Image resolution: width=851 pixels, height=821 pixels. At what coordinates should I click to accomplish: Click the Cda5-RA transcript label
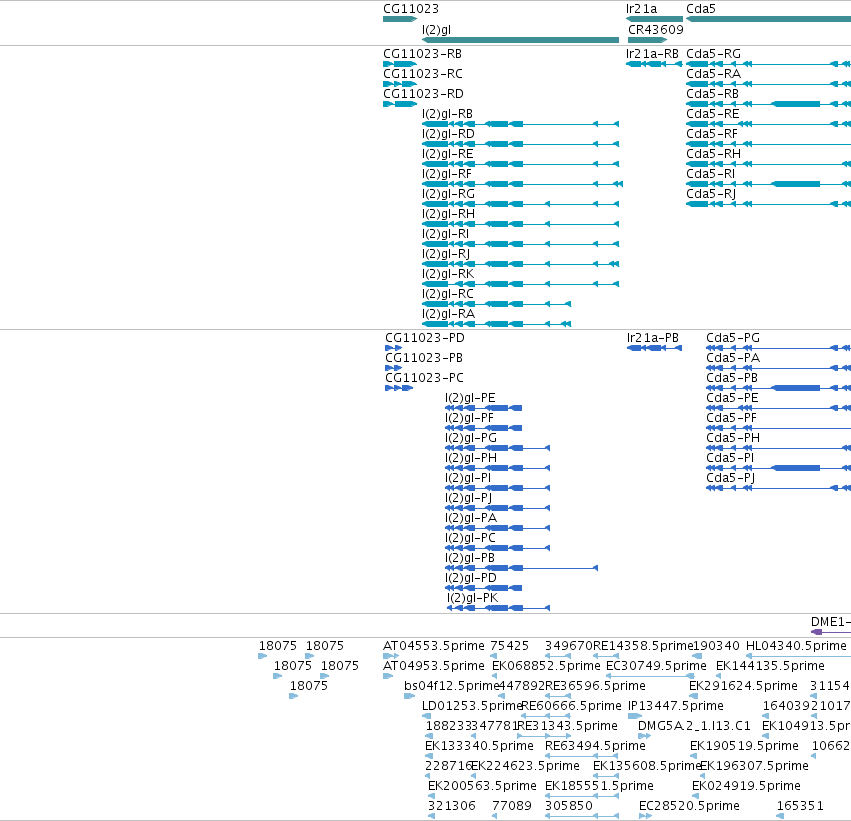coord(713,74)
